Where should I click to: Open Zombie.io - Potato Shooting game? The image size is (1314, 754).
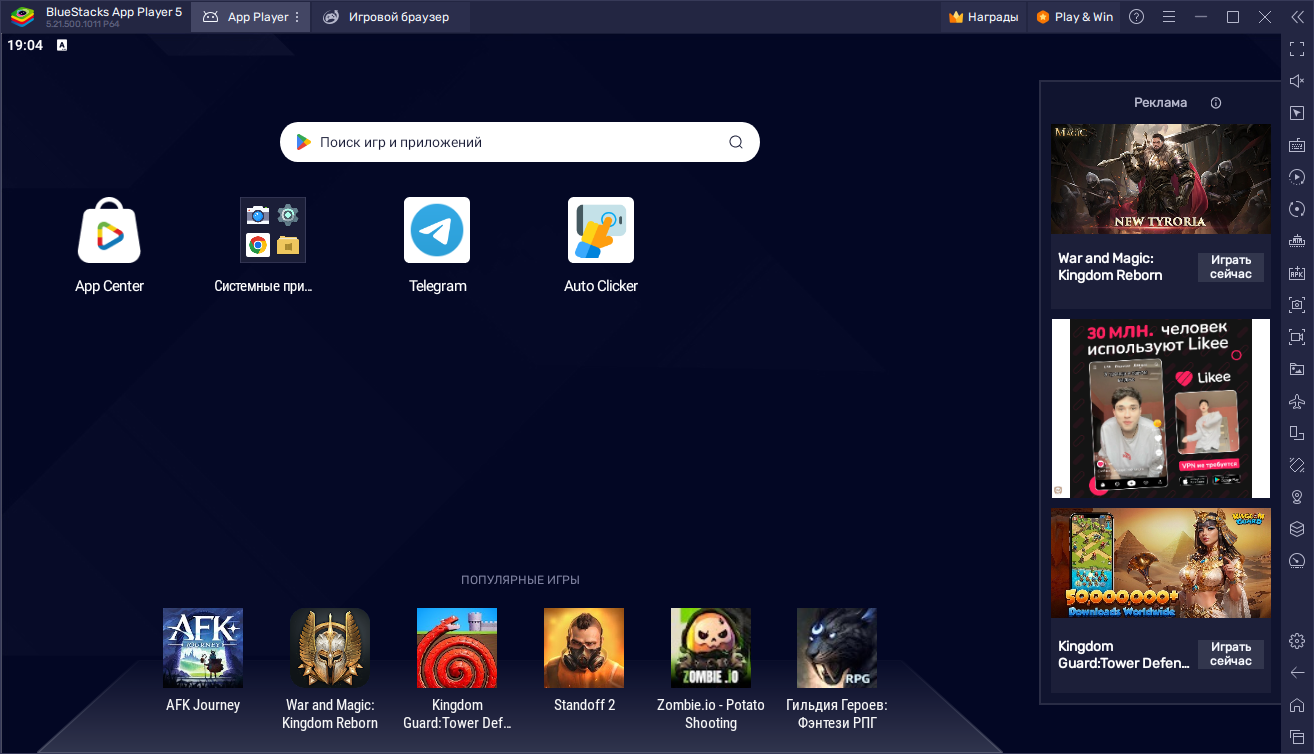point(711,648)
